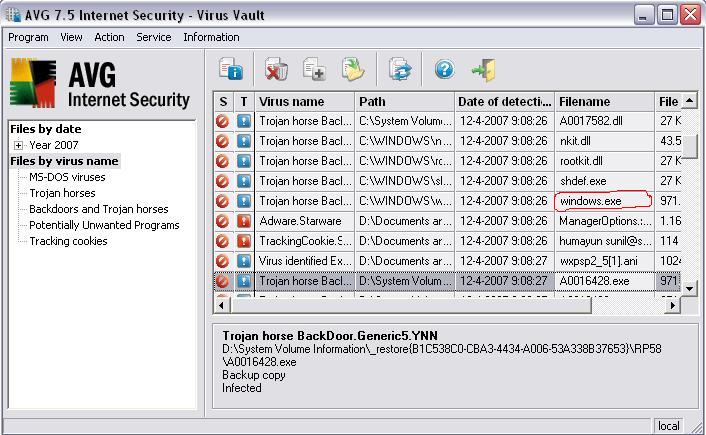Select the windows.exe filename cell
This screenshot has width=706, height=435.
tap(604, 201)
